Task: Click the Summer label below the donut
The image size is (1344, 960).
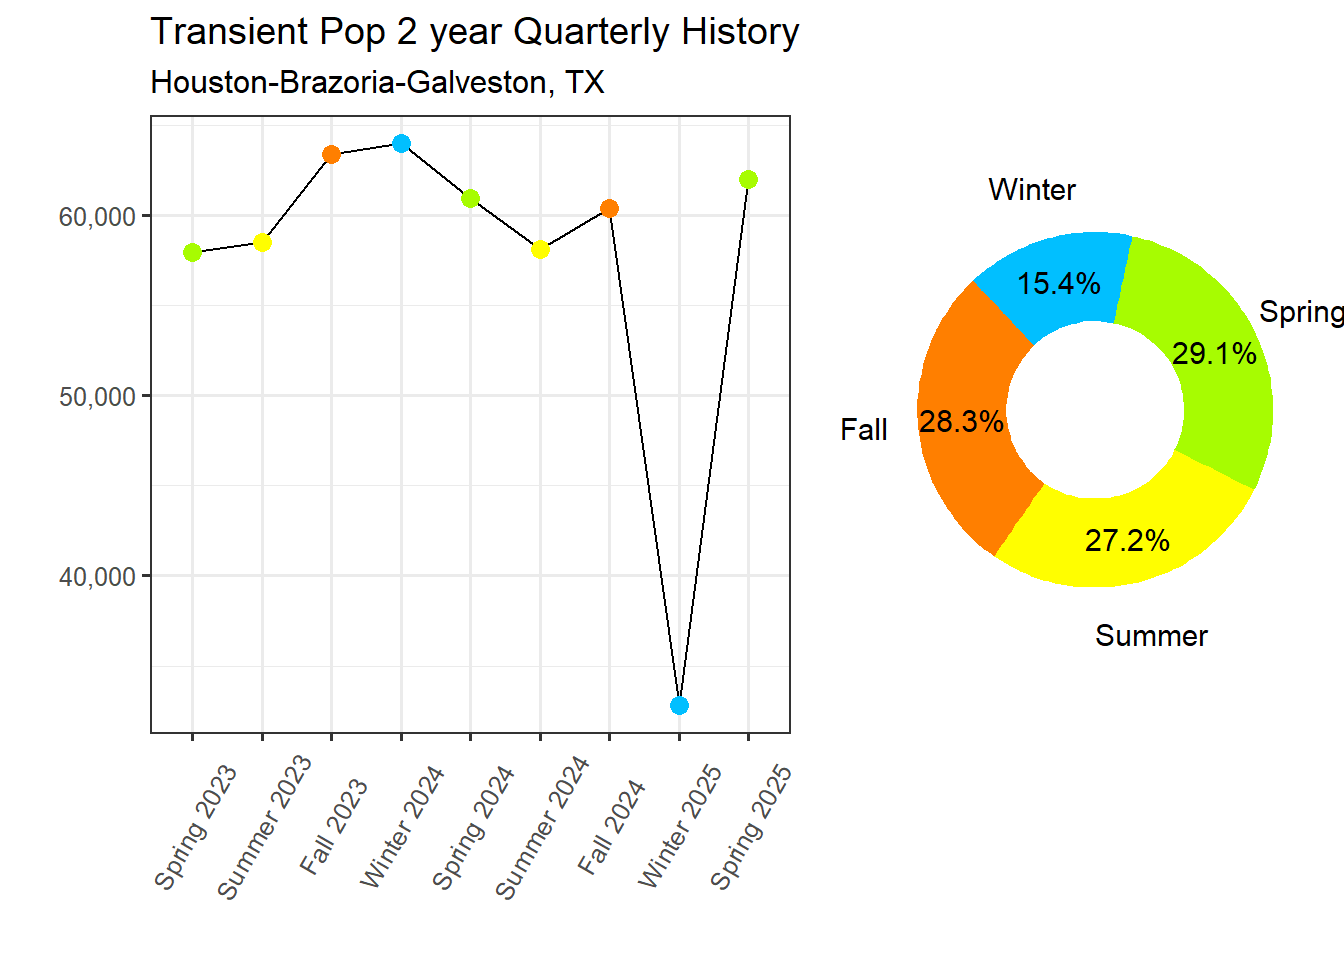Action: (x=1151, y=636)
